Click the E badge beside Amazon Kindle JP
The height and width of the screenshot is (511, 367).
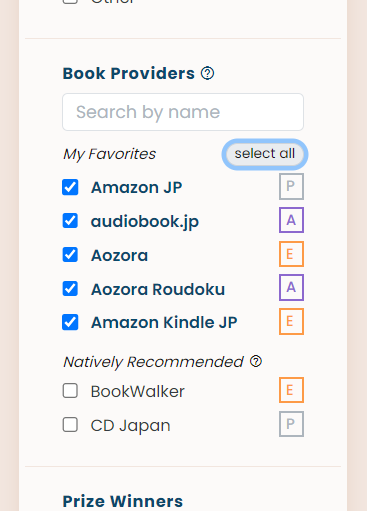(x=291, y=321)
